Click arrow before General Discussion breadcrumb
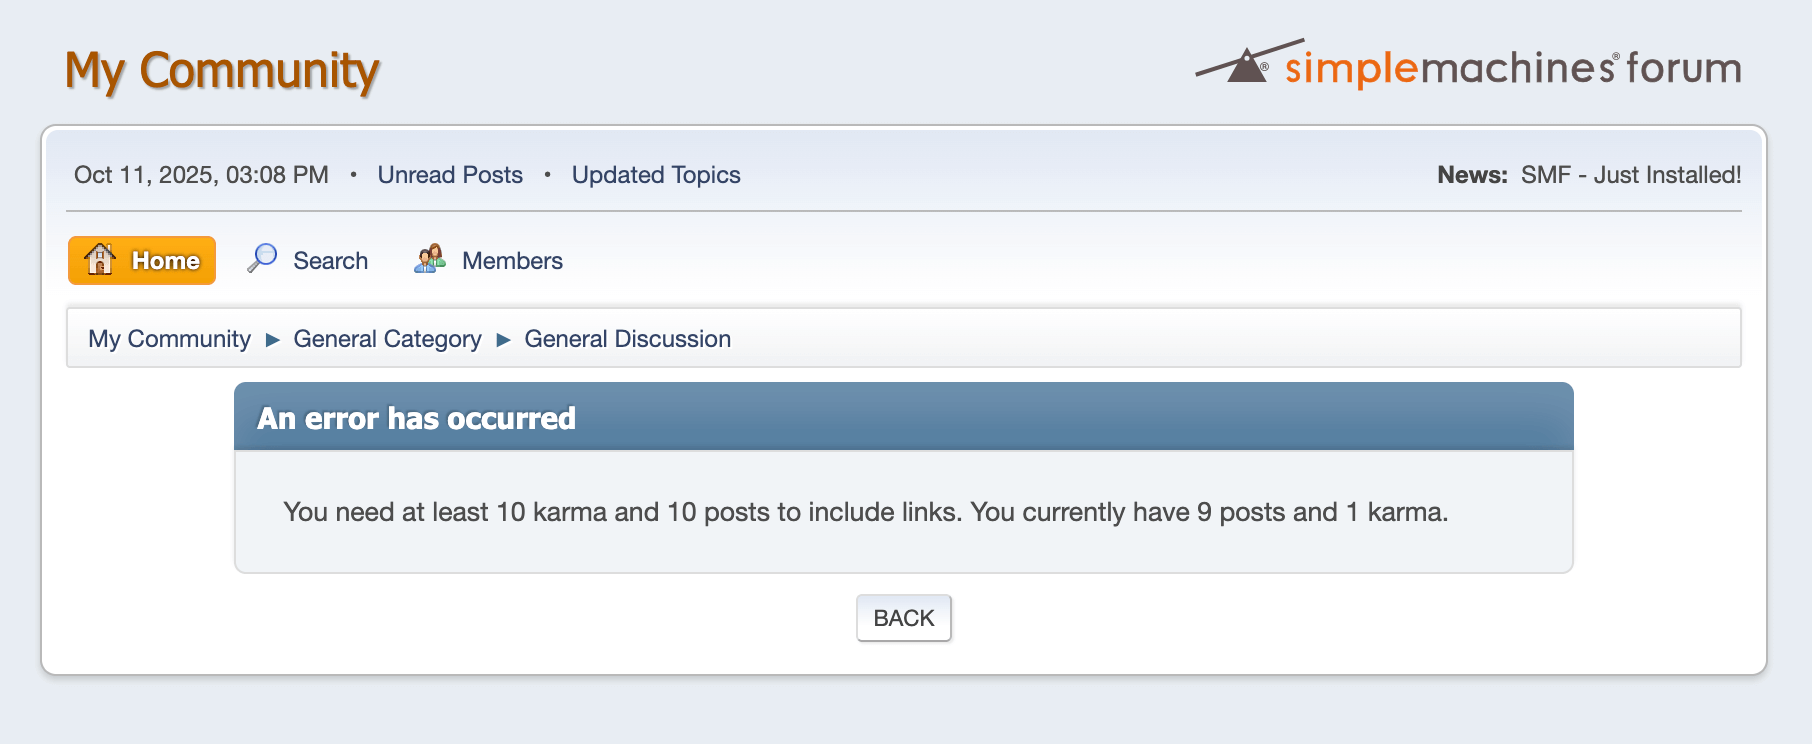The width and height of the screenshot is (1812, 744). [x=503, y=340]
